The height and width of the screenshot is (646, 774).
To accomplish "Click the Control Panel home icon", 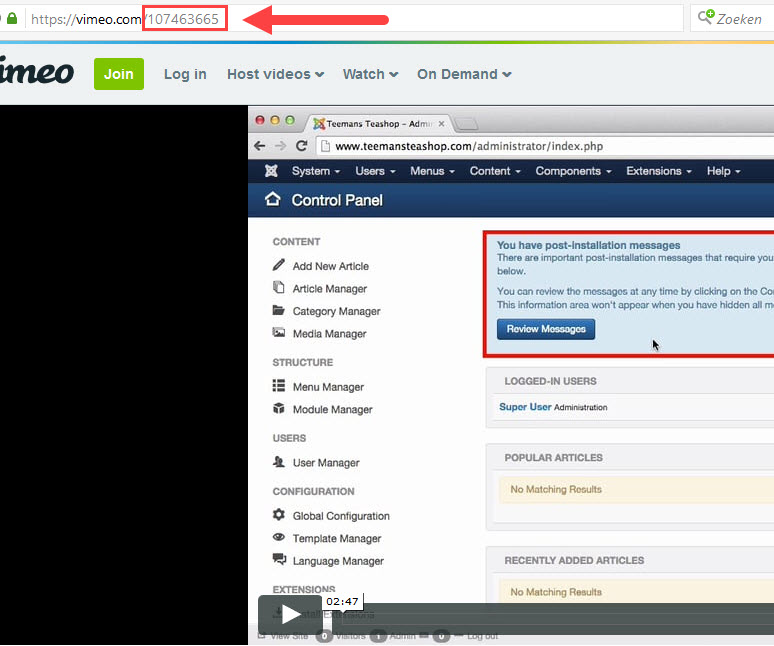I will point(272,200).
